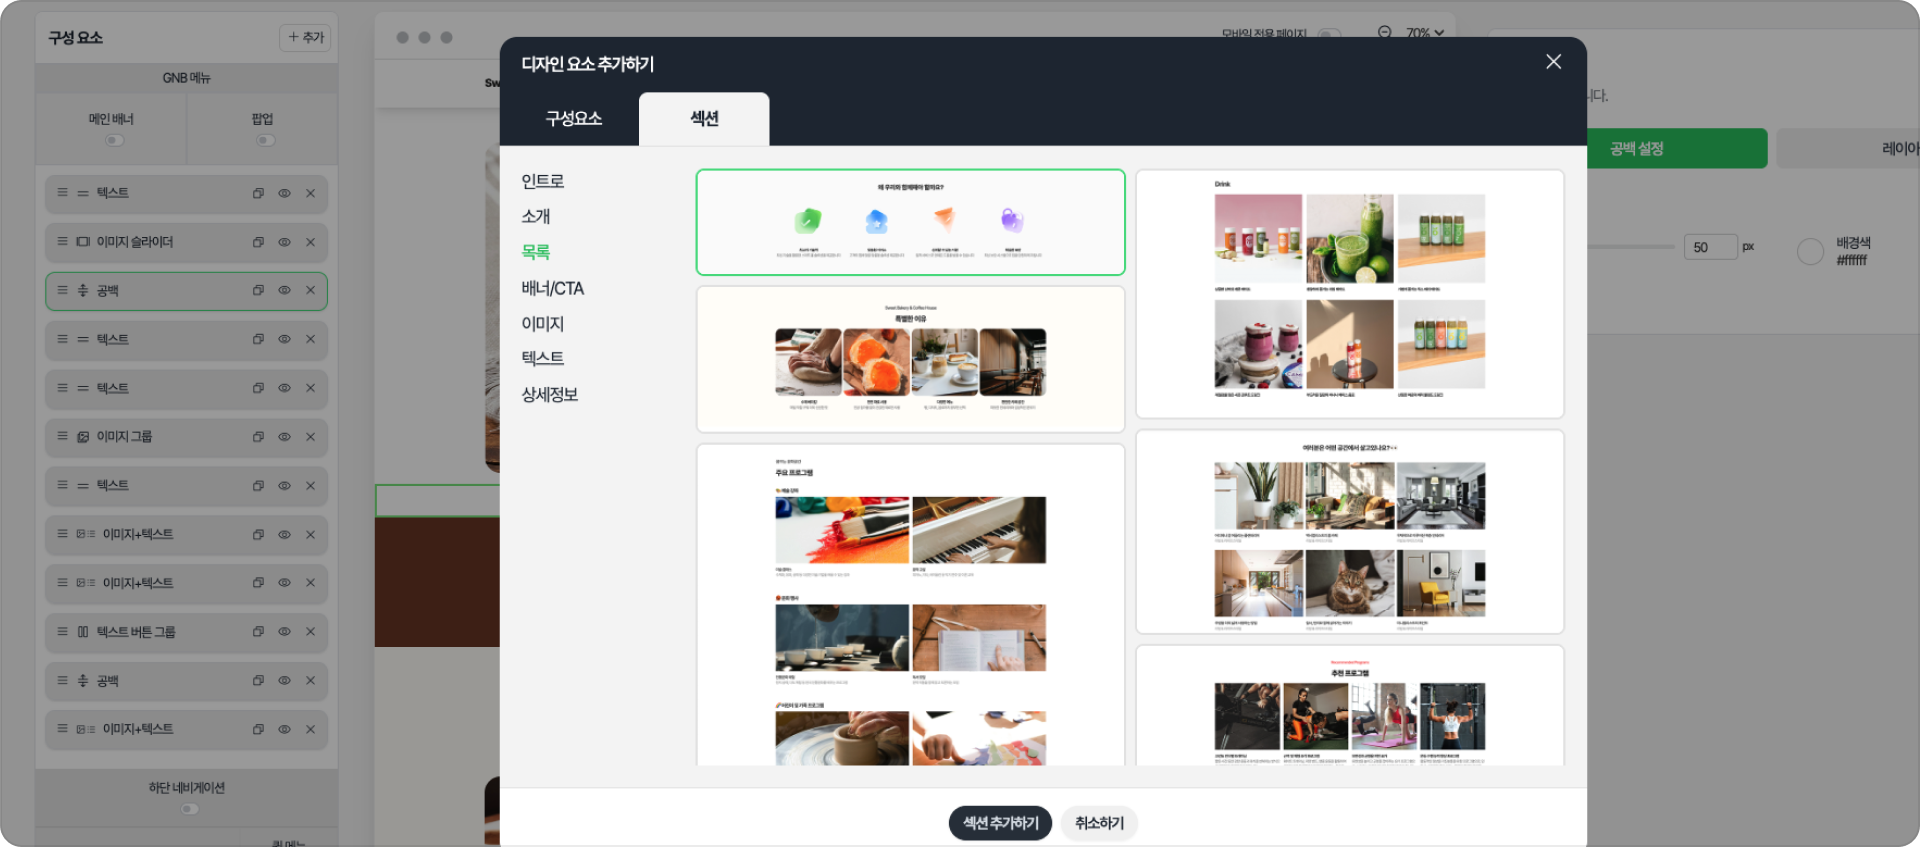Click the picture icon beside 이미지 그룹
The height and width of the screenshot is (847, 1920).
point(83,437)
